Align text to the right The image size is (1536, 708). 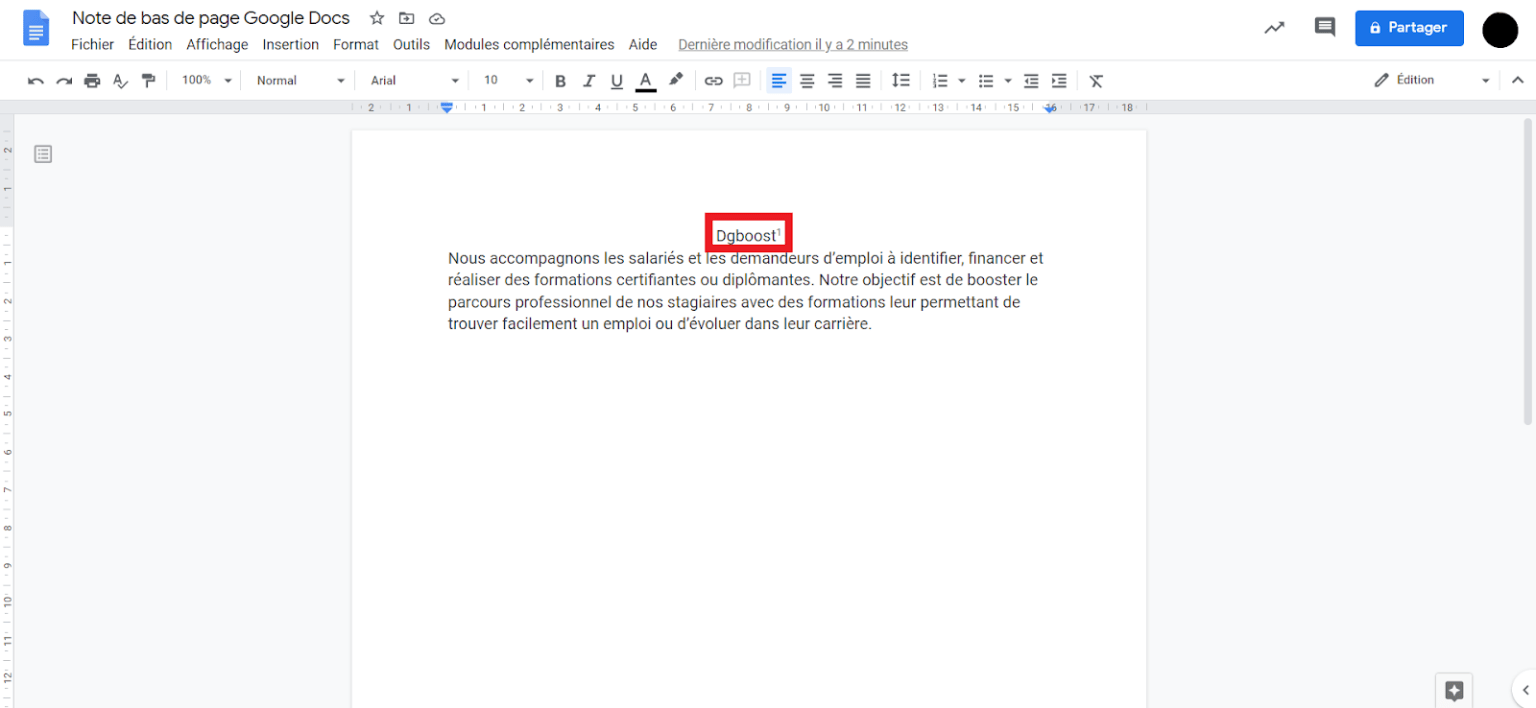(x=835, y=81)
